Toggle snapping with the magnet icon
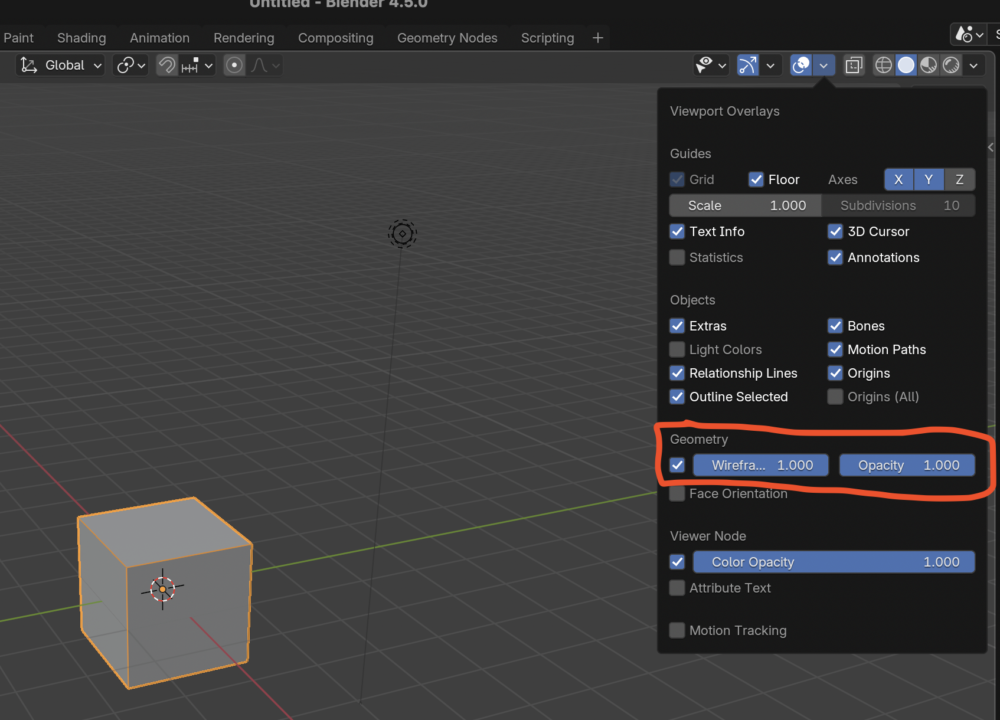This screenshot has width=1000, height=720. (166, 65)
